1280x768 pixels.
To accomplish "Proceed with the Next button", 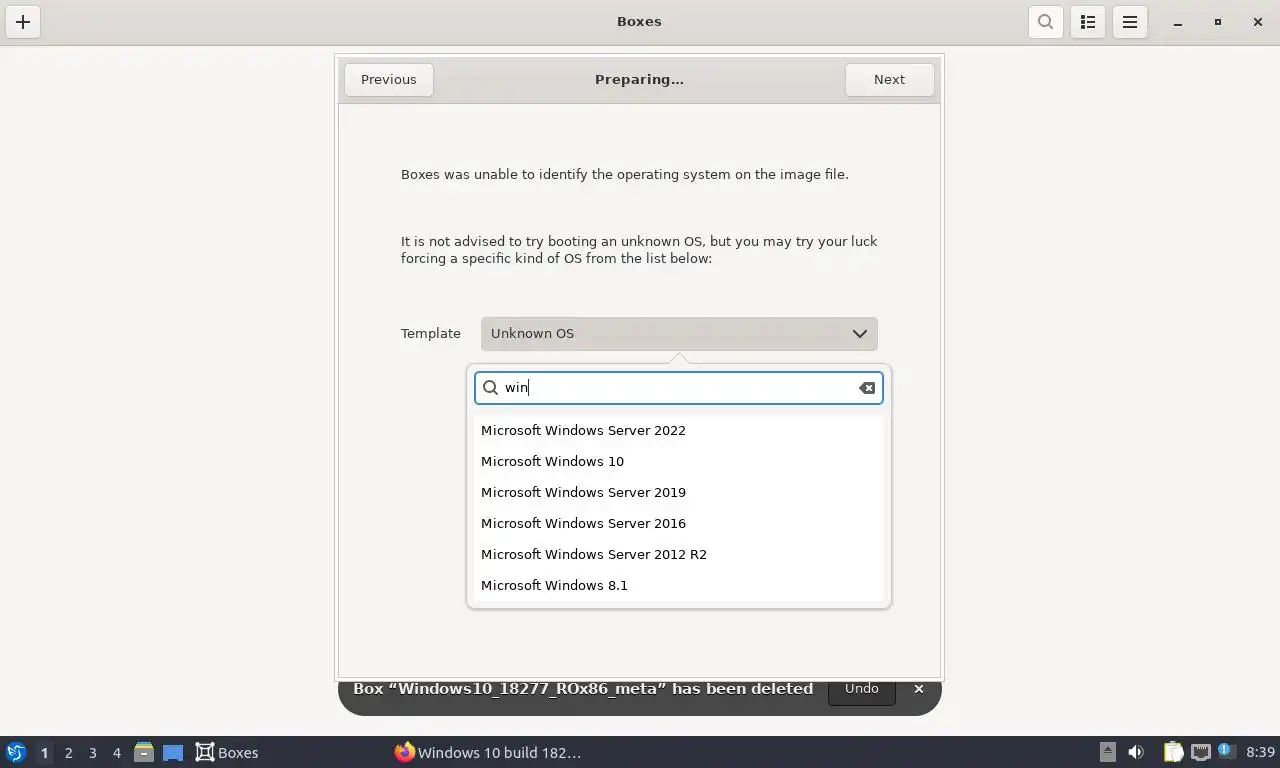I will [x=889, y=80].
